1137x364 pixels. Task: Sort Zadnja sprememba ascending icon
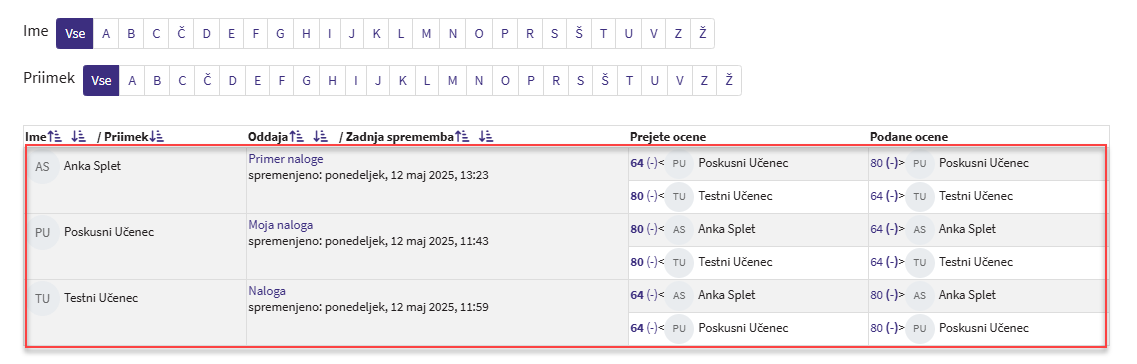click(x=463, y=136)
